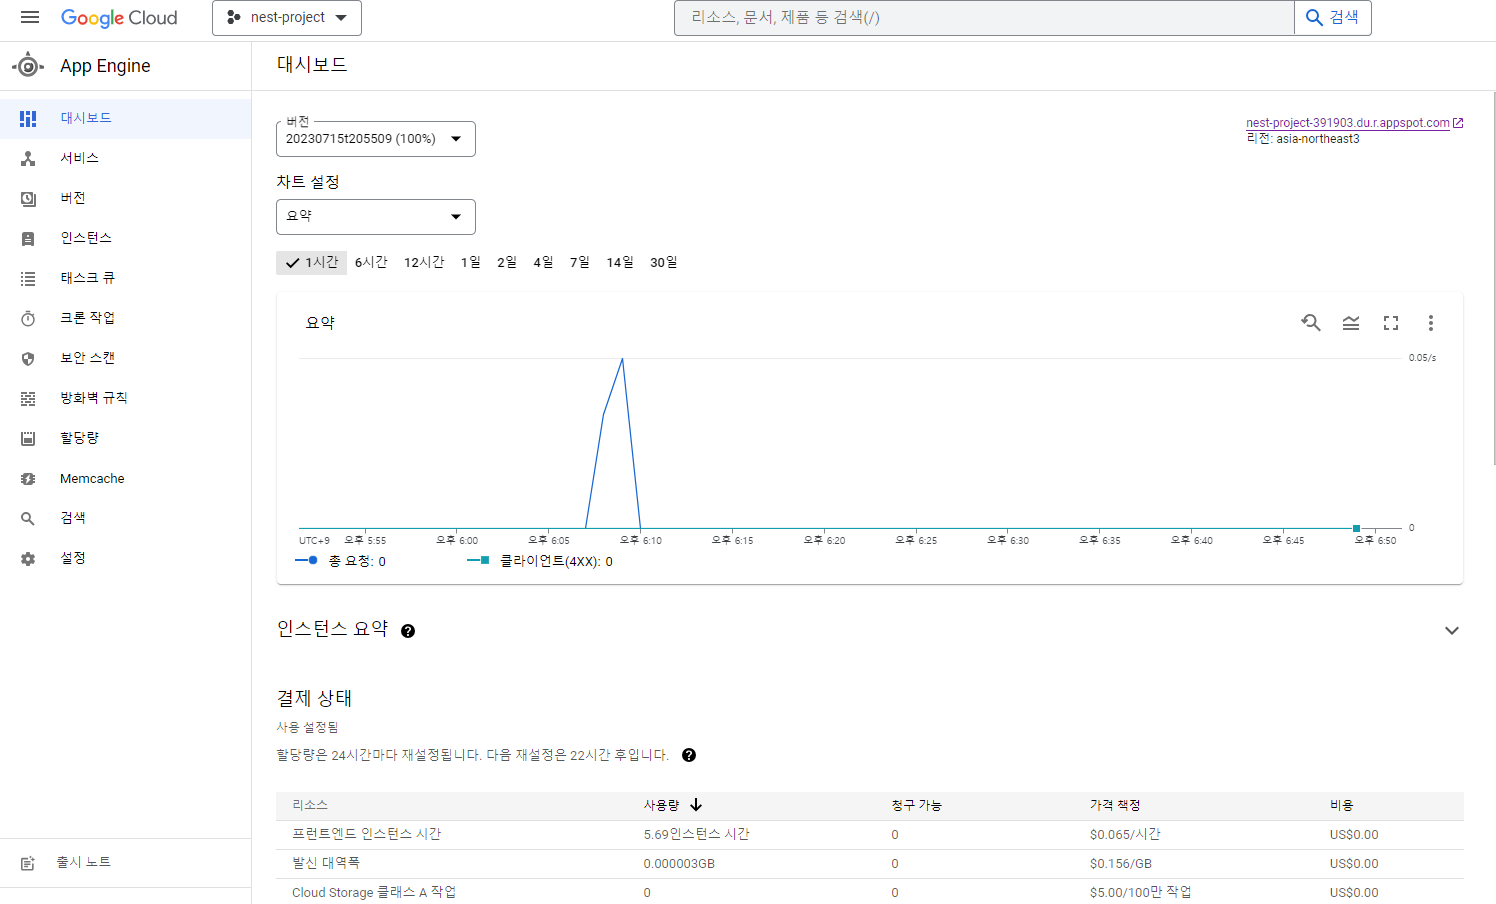Click the 크론 작업 timer icon
The image size is (1496, 904).
28,318
